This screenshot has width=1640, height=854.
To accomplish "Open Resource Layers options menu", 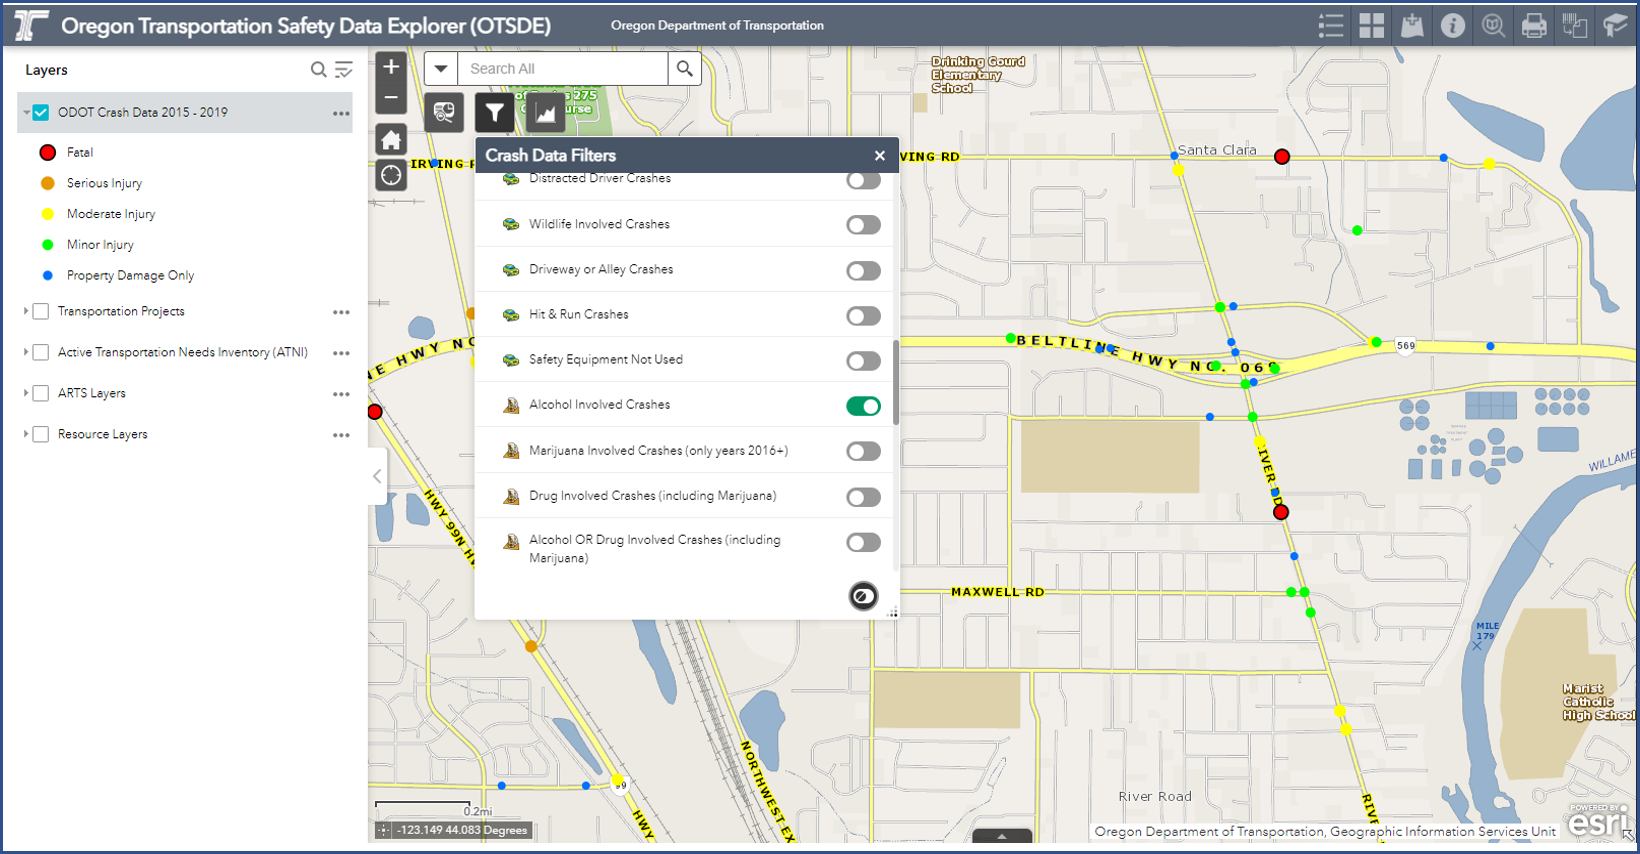I will 341,435.
